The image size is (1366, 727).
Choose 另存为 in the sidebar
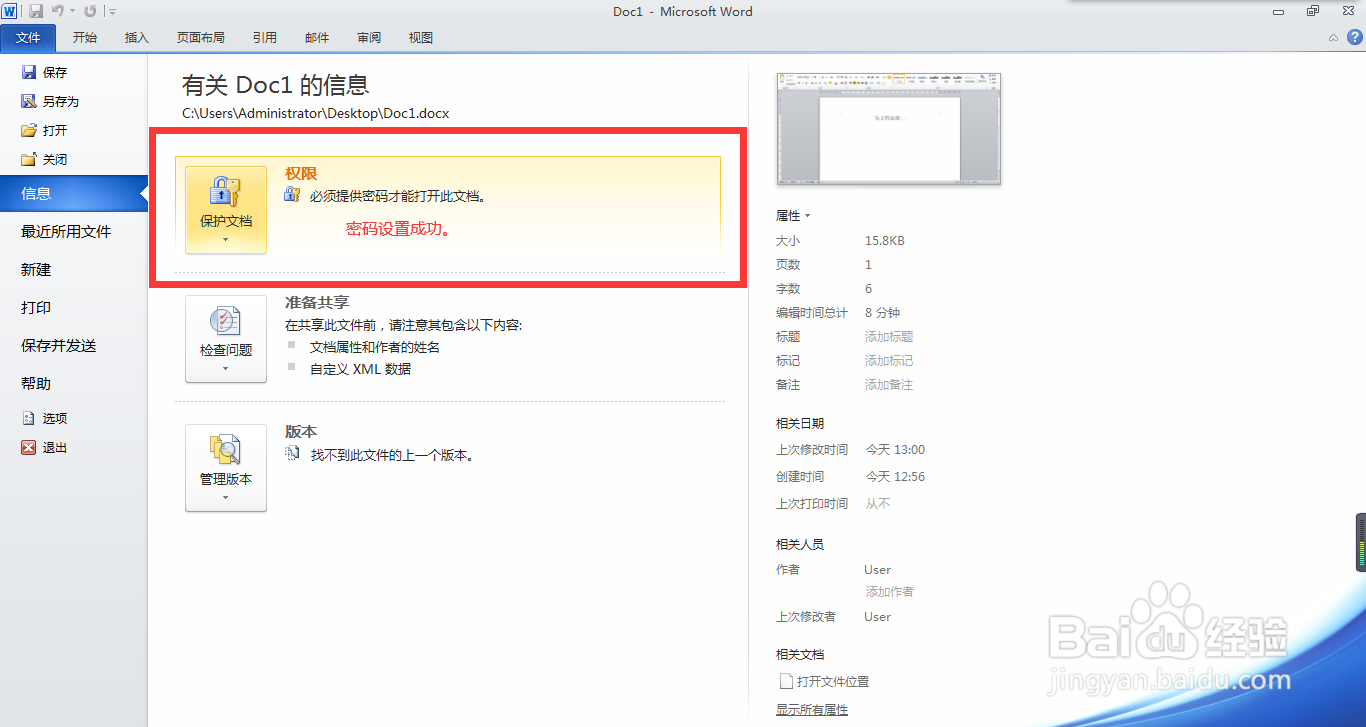[x=50, y=101]
